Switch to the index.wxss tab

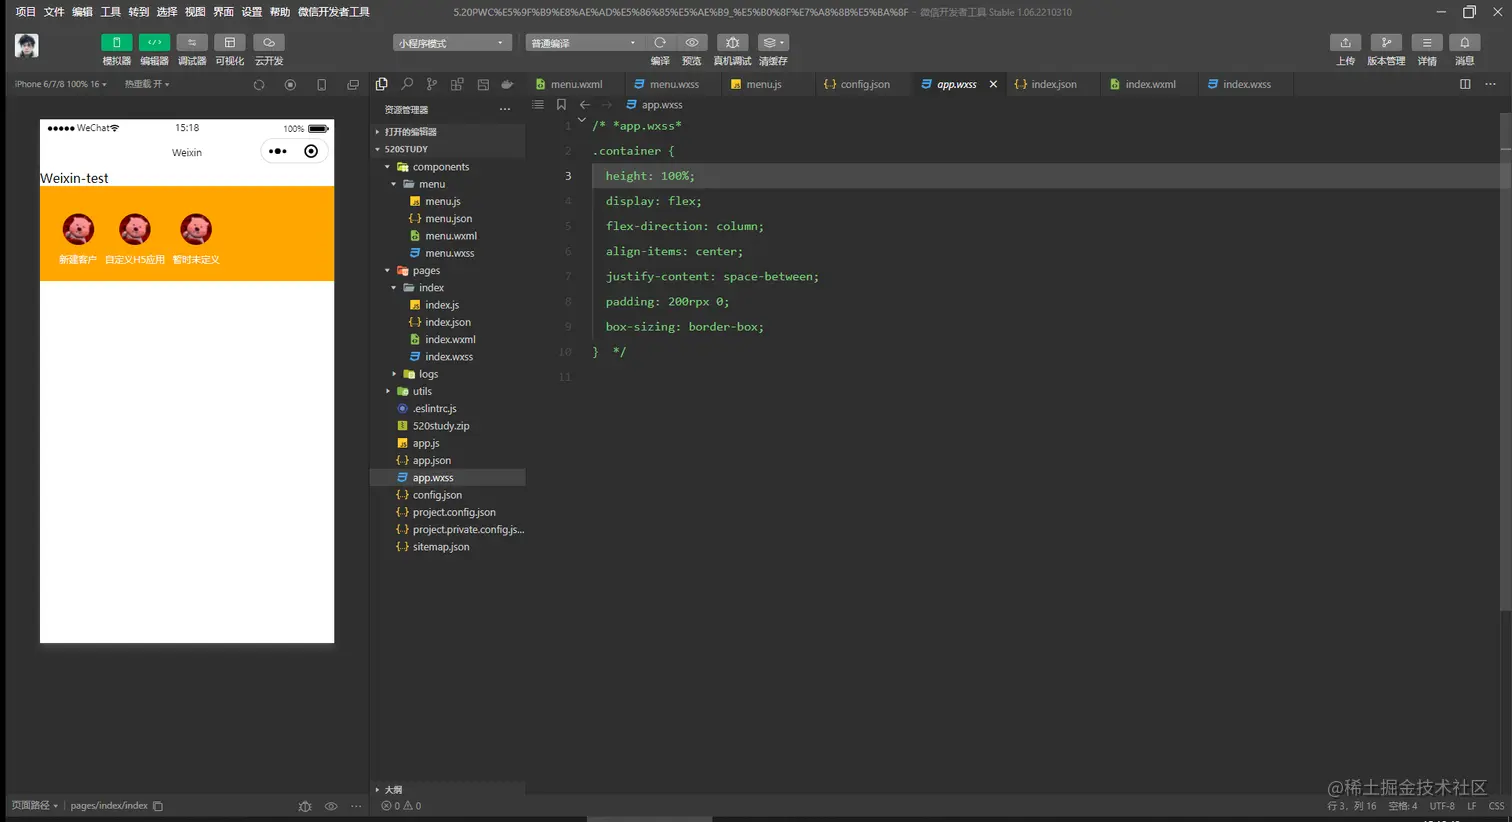tap(1247, 84)
